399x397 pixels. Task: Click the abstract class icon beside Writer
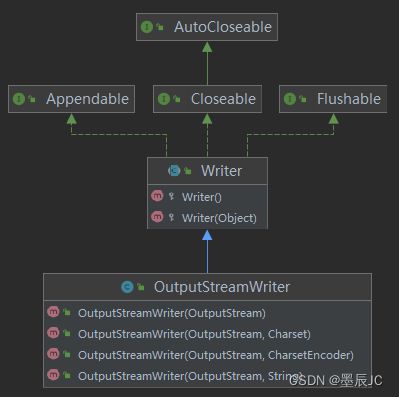click(x=174, y=171)
